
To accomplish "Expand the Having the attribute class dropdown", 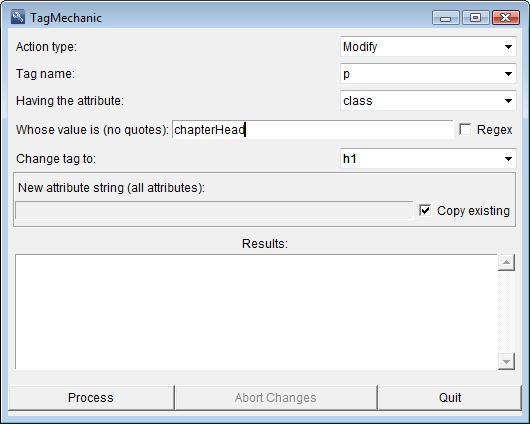I will [x=428, y=101].
